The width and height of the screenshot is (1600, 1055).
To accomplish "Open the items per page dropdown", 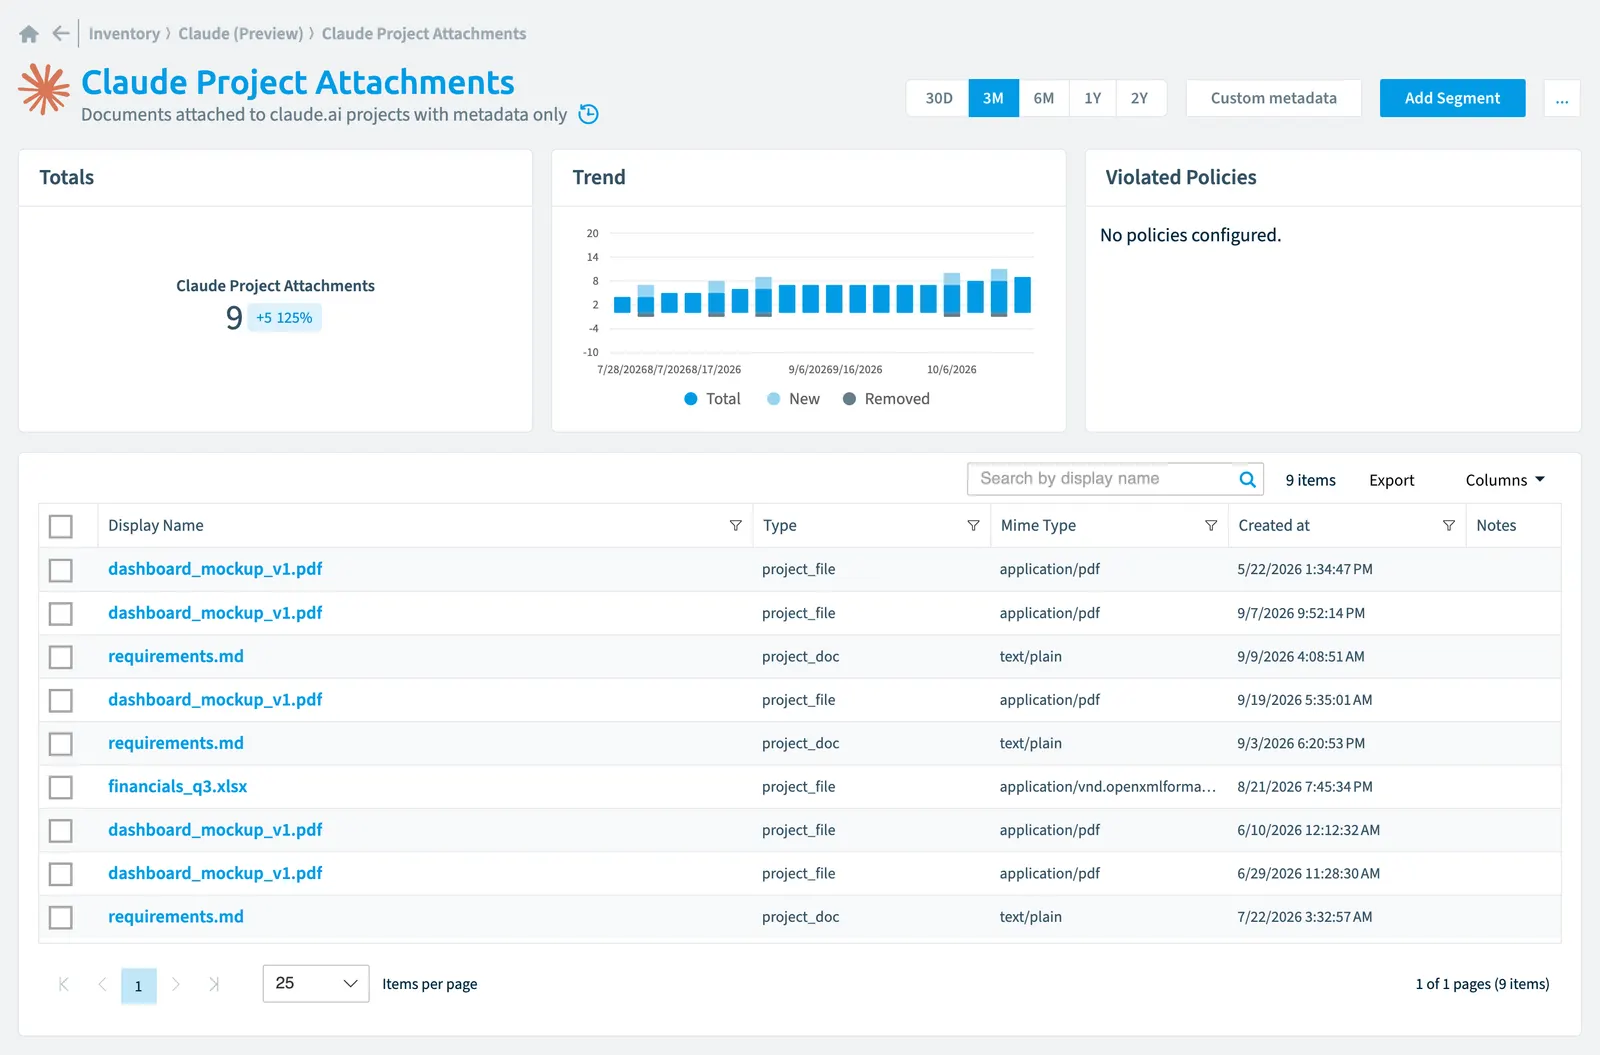I will tap(316, 984).
